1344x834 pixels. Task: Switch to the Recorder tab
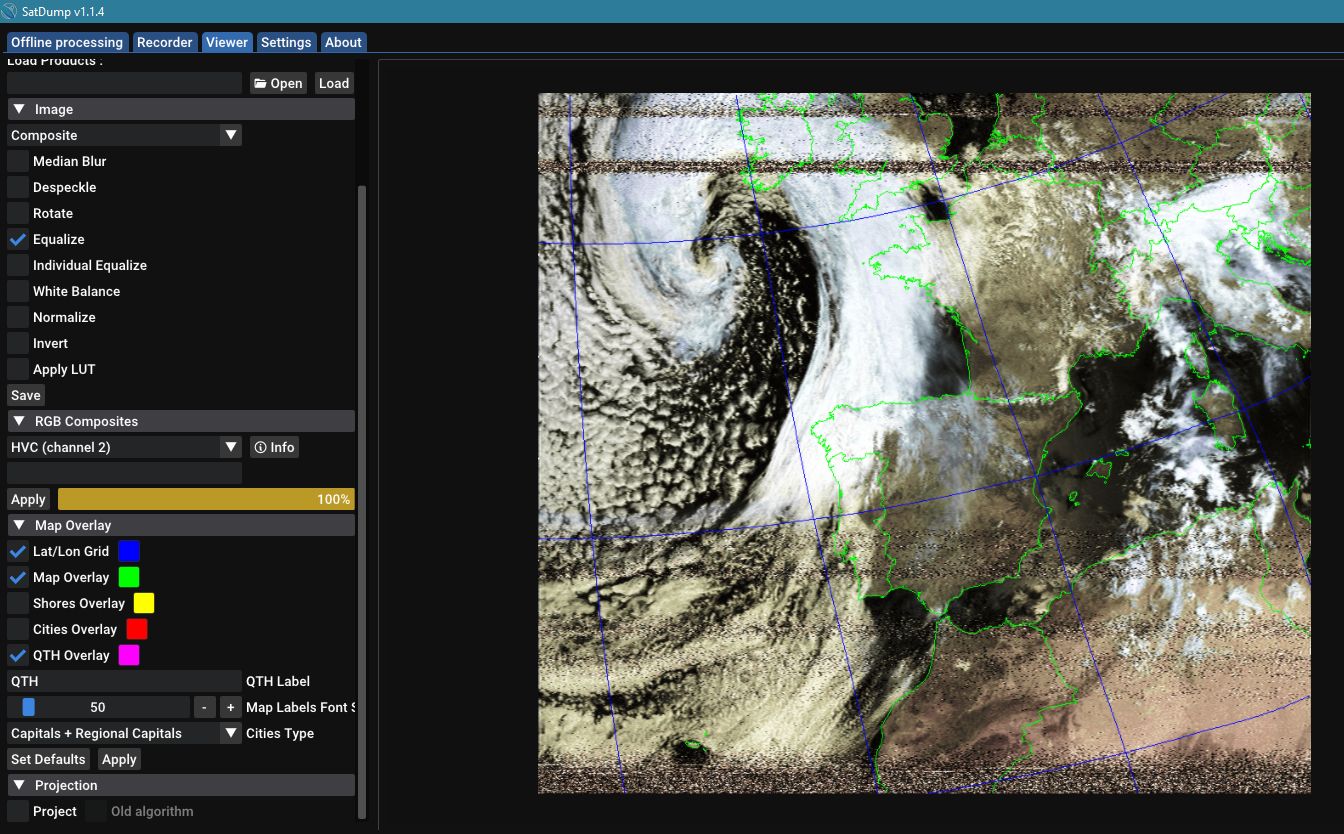(164, 42)
